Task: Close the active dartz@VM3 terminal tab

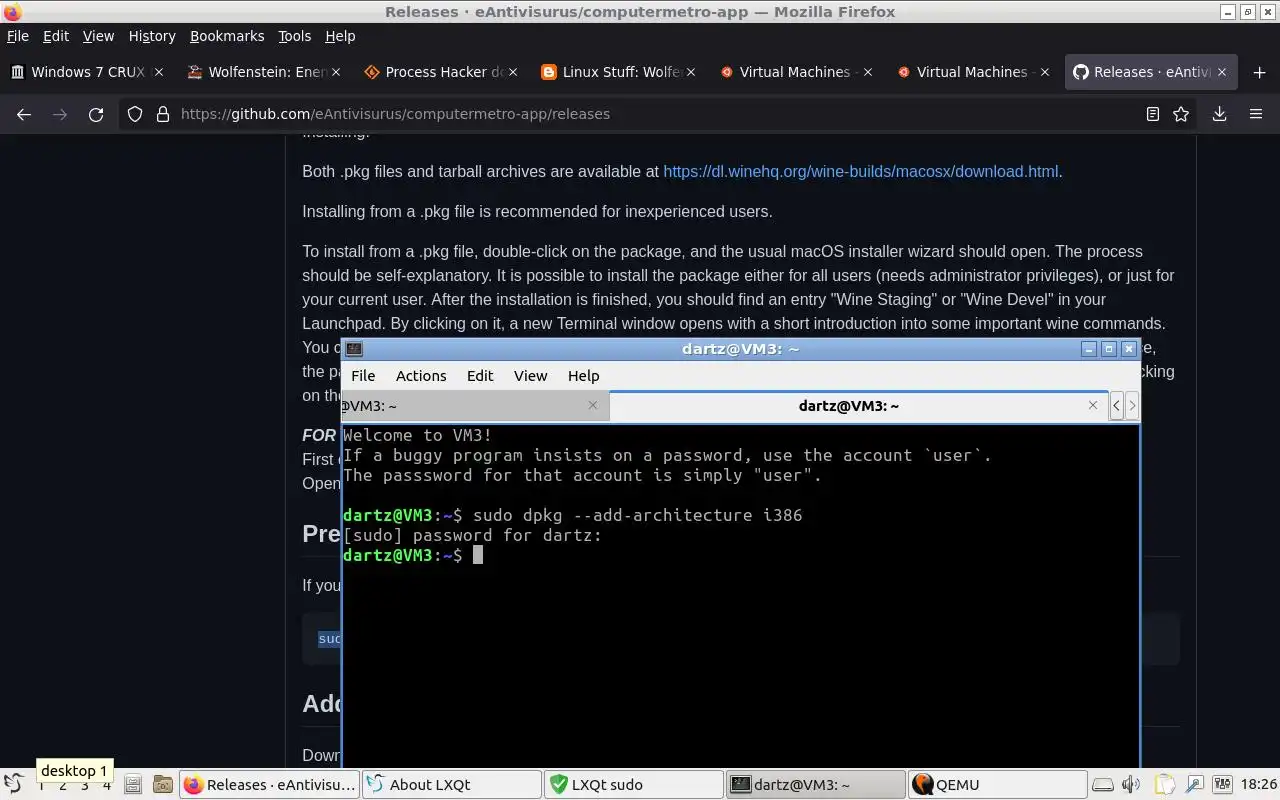Action: [x=1093, y=405]
